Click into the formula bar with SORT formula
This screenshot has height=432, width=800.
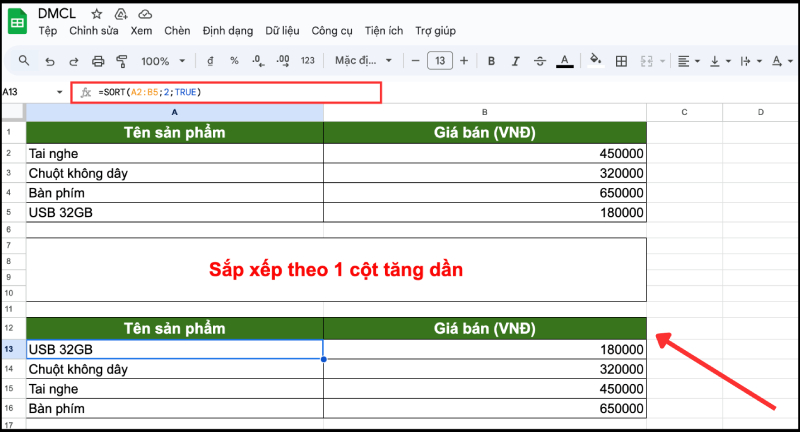click(x=226, y=92)
